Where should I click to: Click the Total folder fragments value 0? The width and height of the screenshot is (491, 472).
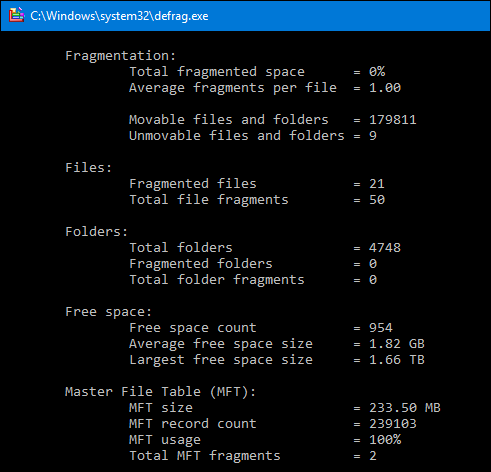373,280
